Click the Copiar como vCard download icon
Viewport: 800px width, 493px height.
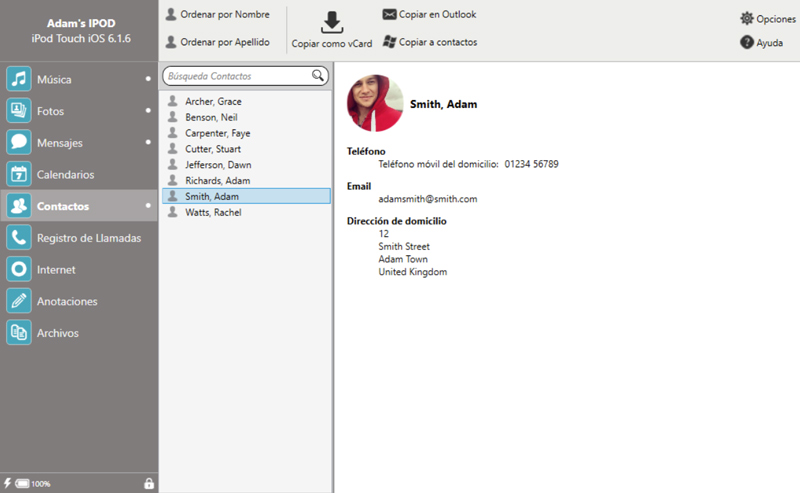click(x=332, y=22)
